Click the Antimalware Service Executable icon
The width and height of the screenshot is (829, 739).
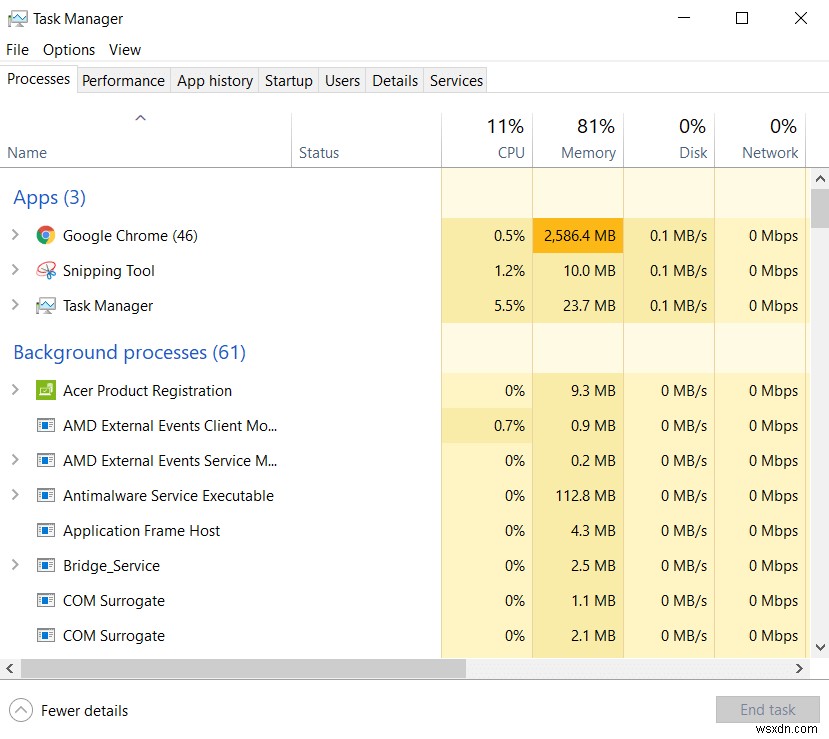[46, 495]
